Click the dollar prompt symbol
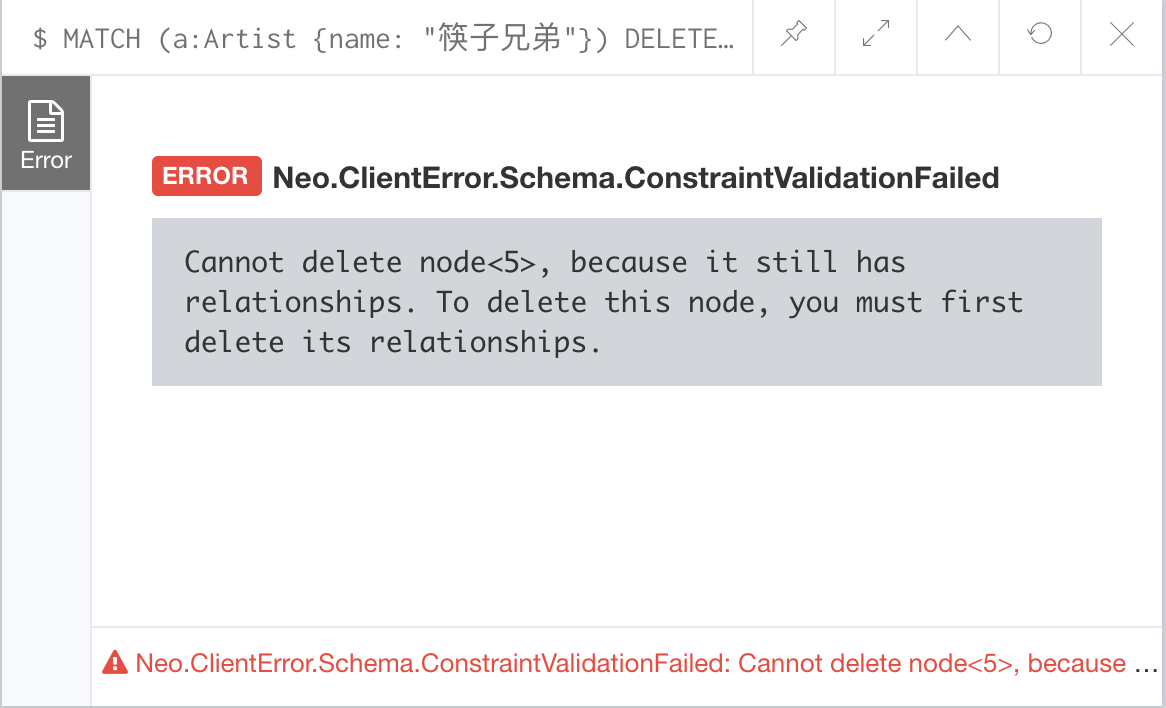Screen dimensions: 1166x708 [40, 39]
